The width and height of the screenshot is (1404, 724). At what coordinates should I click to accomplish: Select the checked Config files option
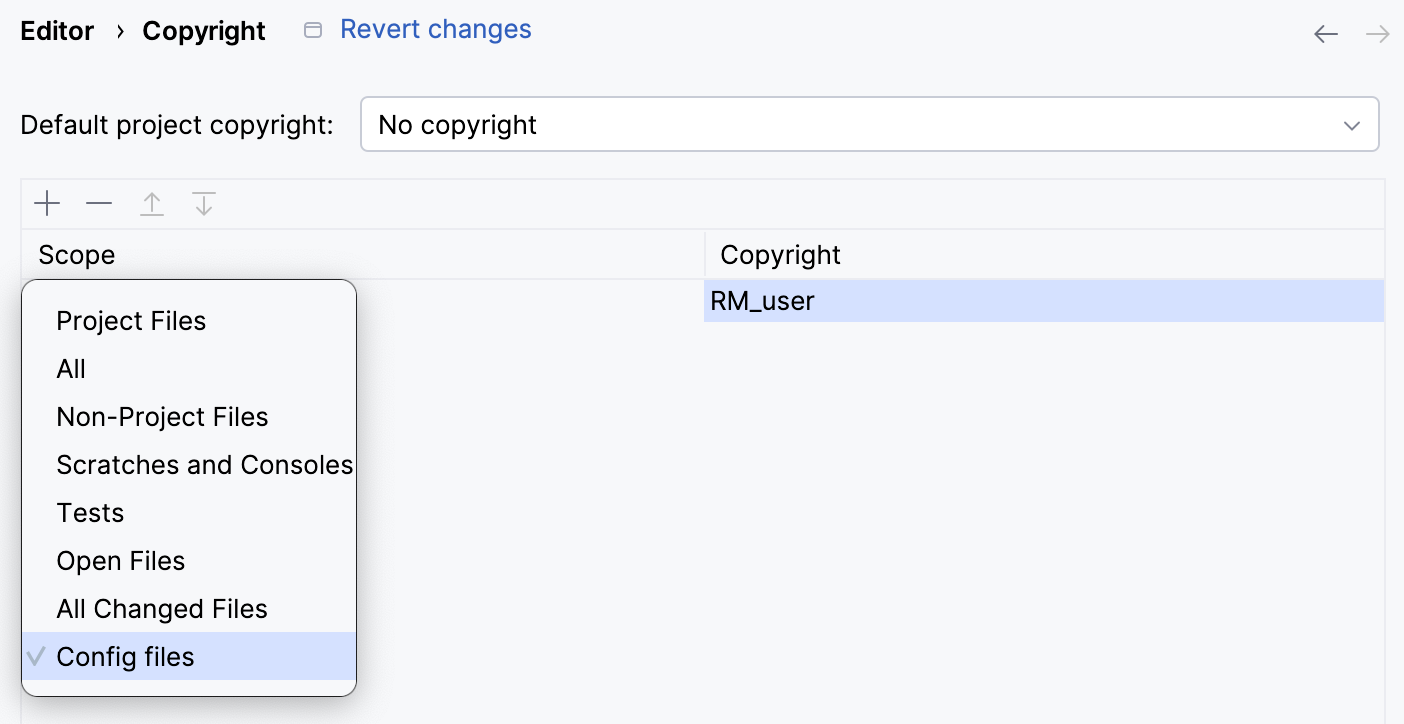coord(125,657)
